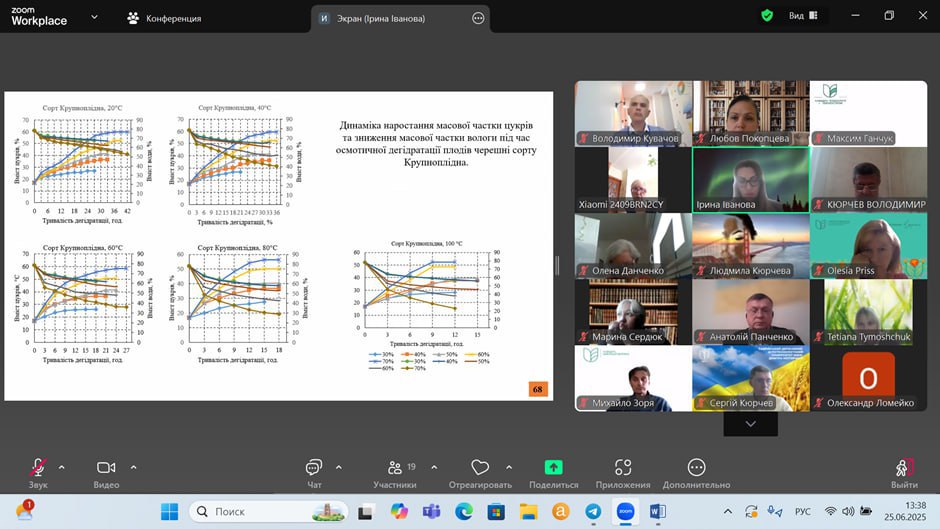Screen dimensions: 940x529
Task: Open options ellipsis on the Экран tab
Action: 478,18
